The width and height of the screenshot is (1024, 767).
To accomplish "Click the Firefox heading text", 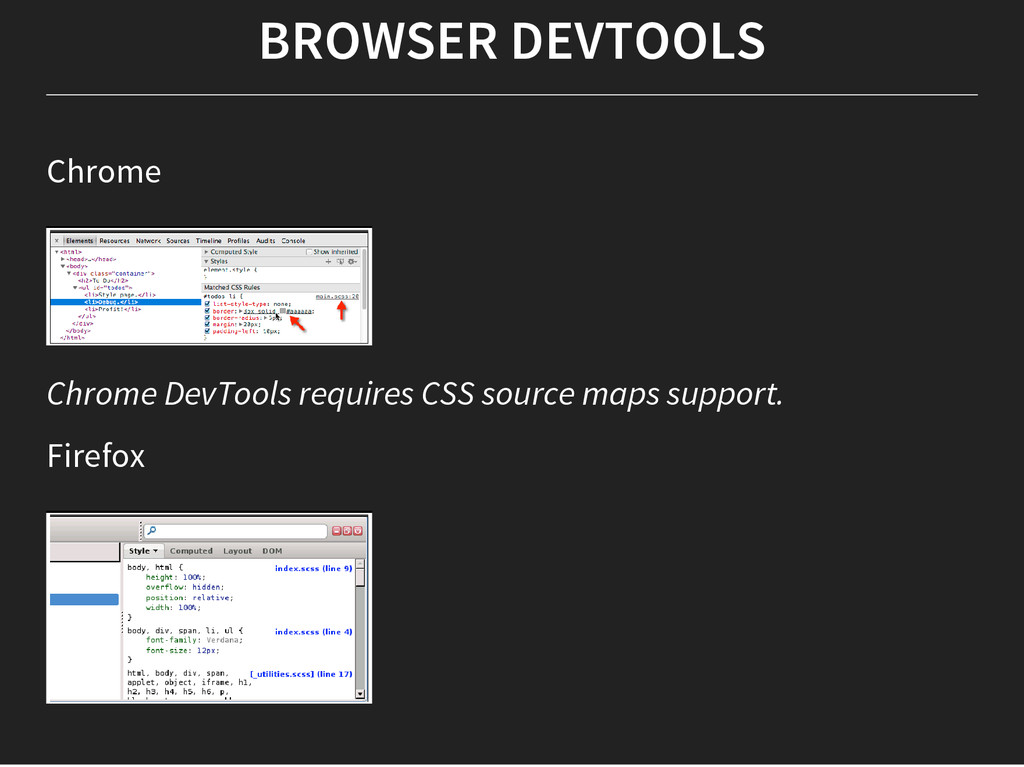I will 96,455.
